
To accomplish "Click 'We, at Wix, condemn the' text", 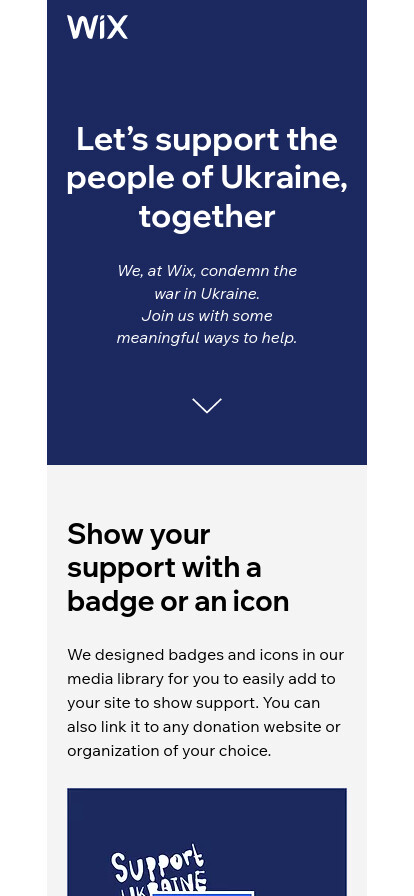I will pos(207,271).
